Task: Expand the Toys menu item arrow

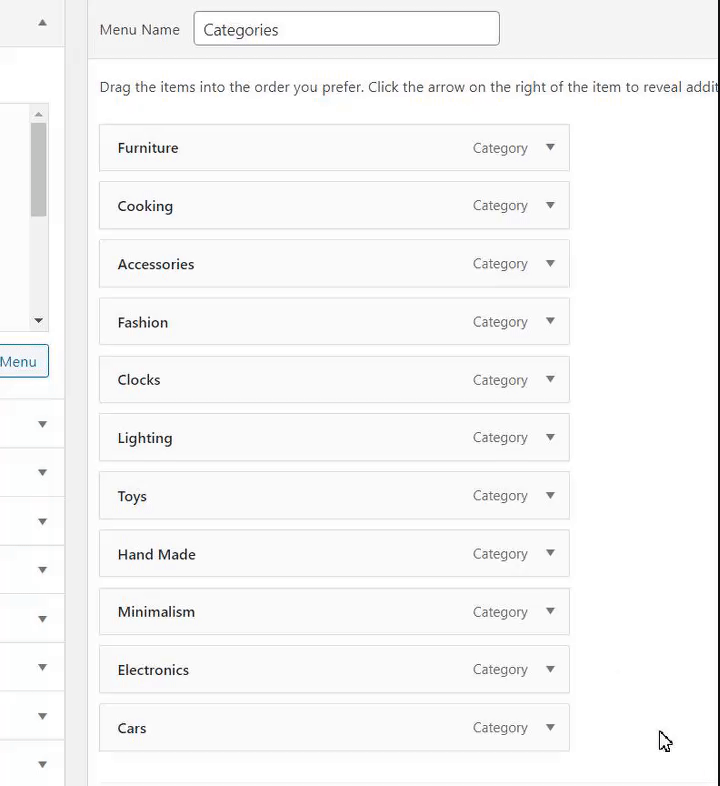Action: 550,496
